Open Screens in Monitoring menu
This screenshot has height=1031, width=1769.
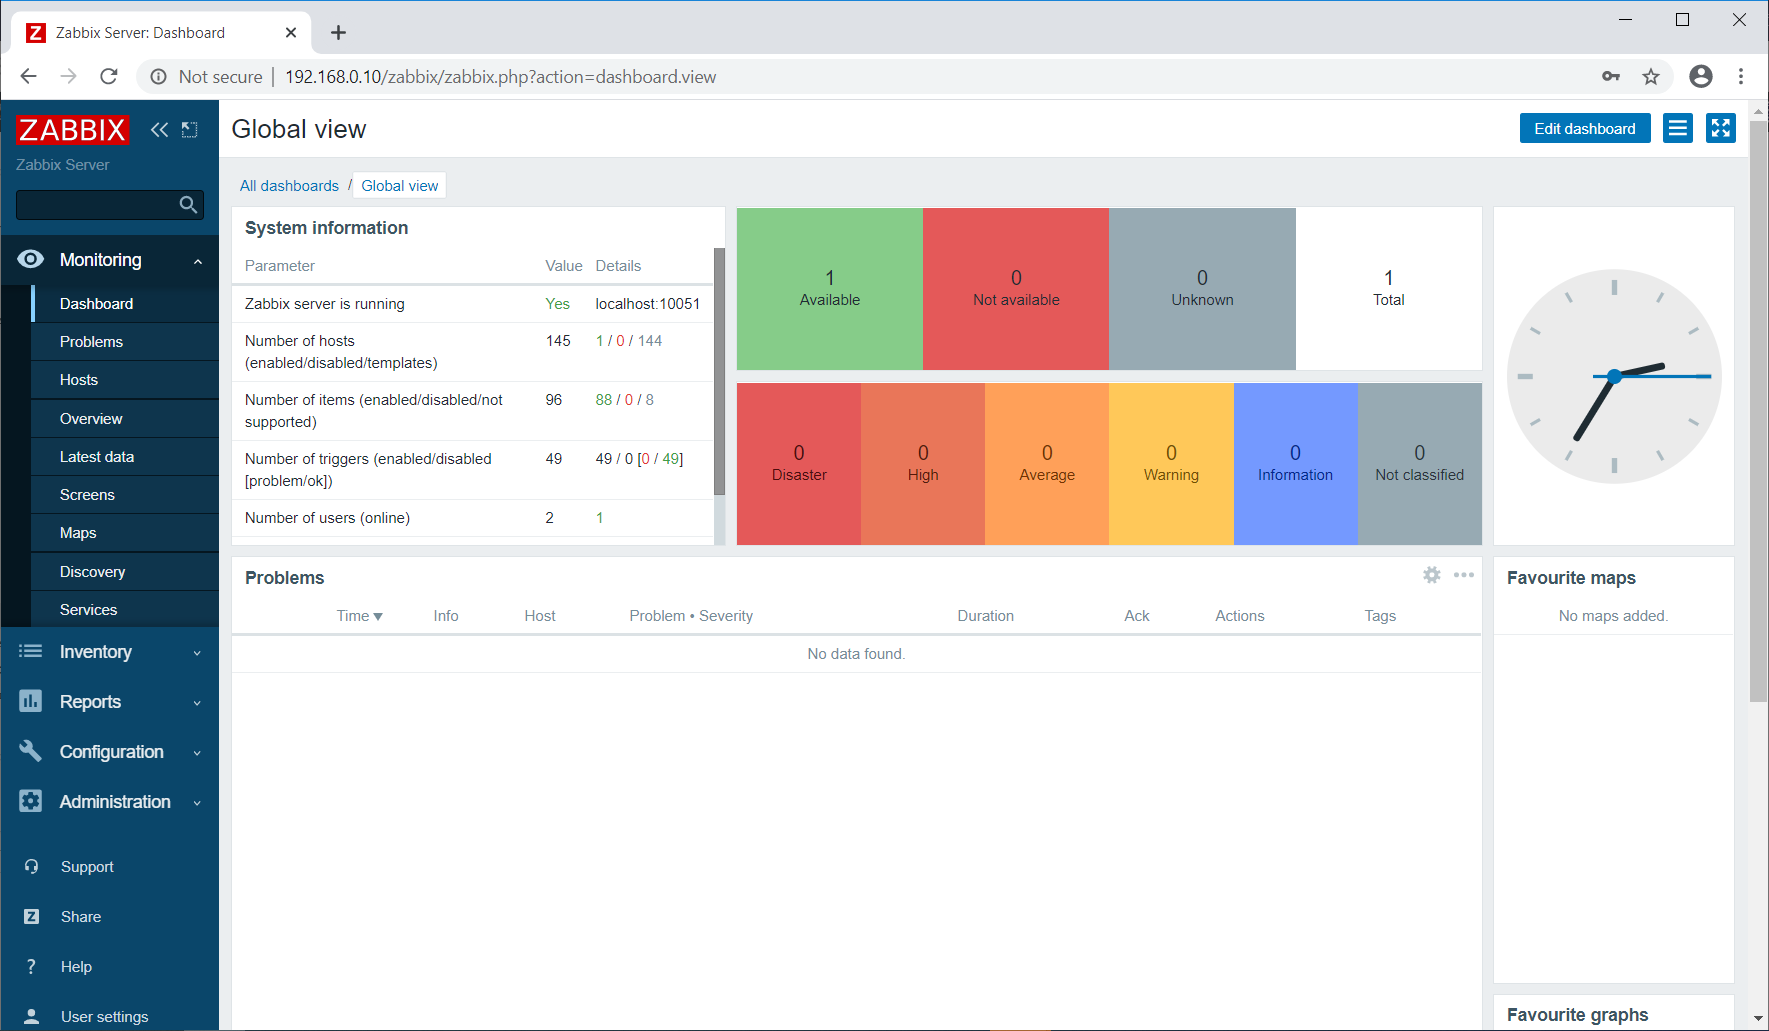(x=125, y=495)
